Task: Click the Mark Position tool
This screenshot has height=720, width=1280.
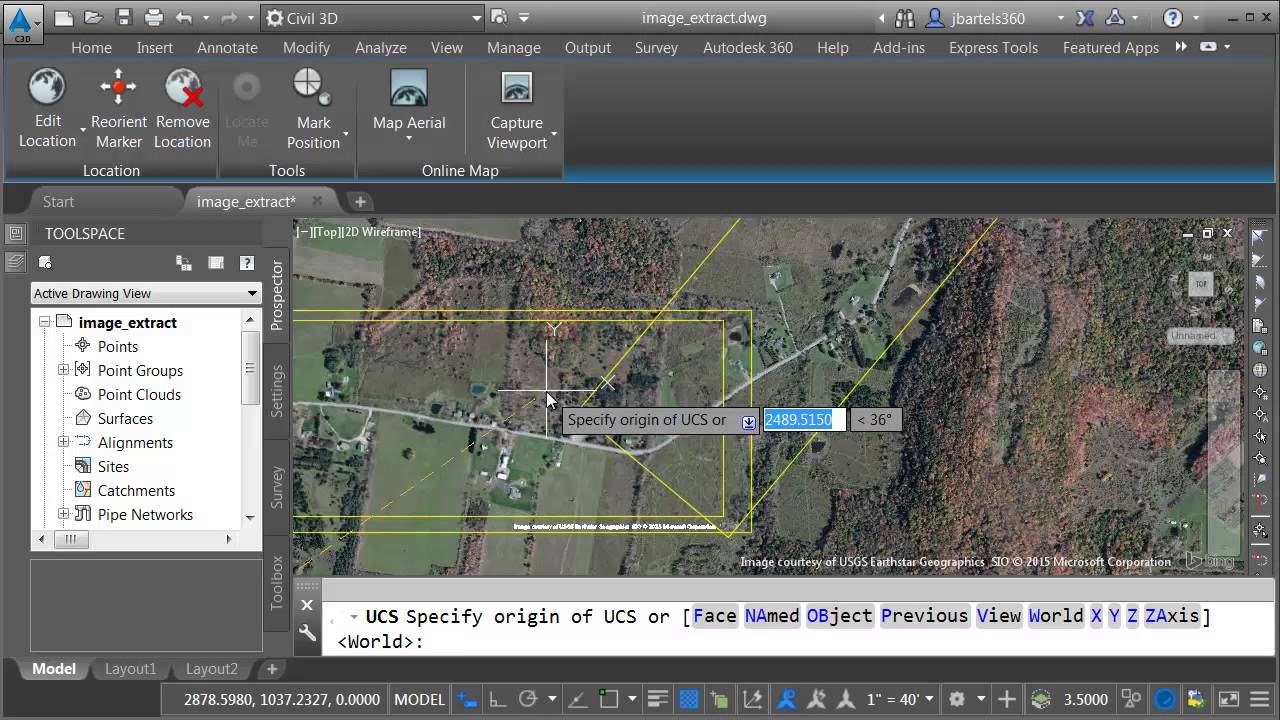Action: point(313,109)
